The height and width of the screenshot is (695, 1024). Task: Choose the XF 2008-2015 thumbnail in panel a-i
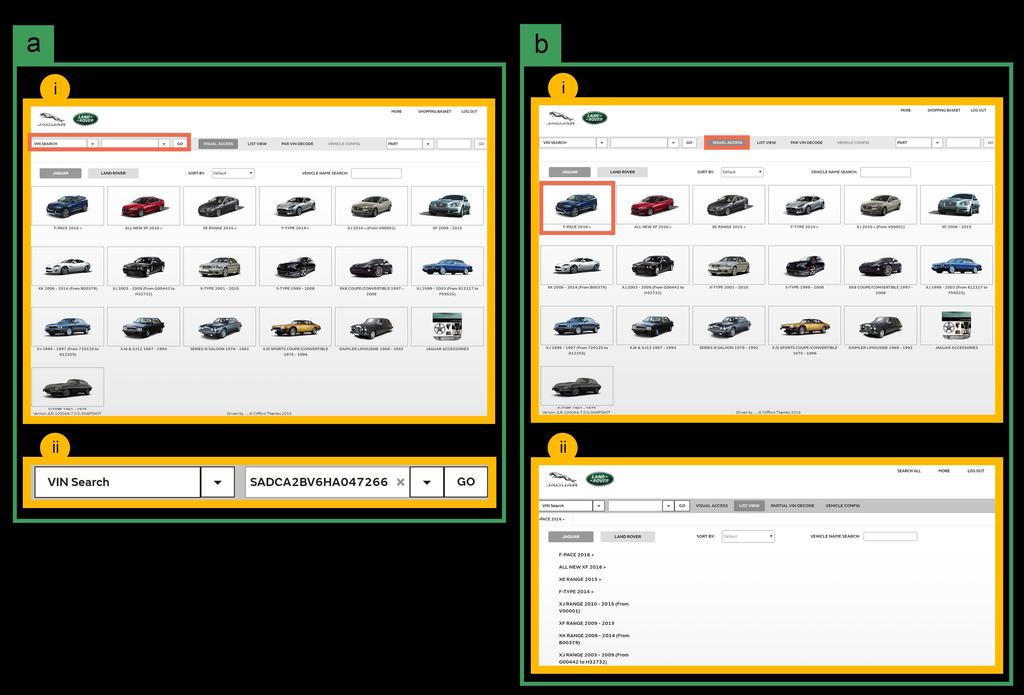(x=447, y=206)
